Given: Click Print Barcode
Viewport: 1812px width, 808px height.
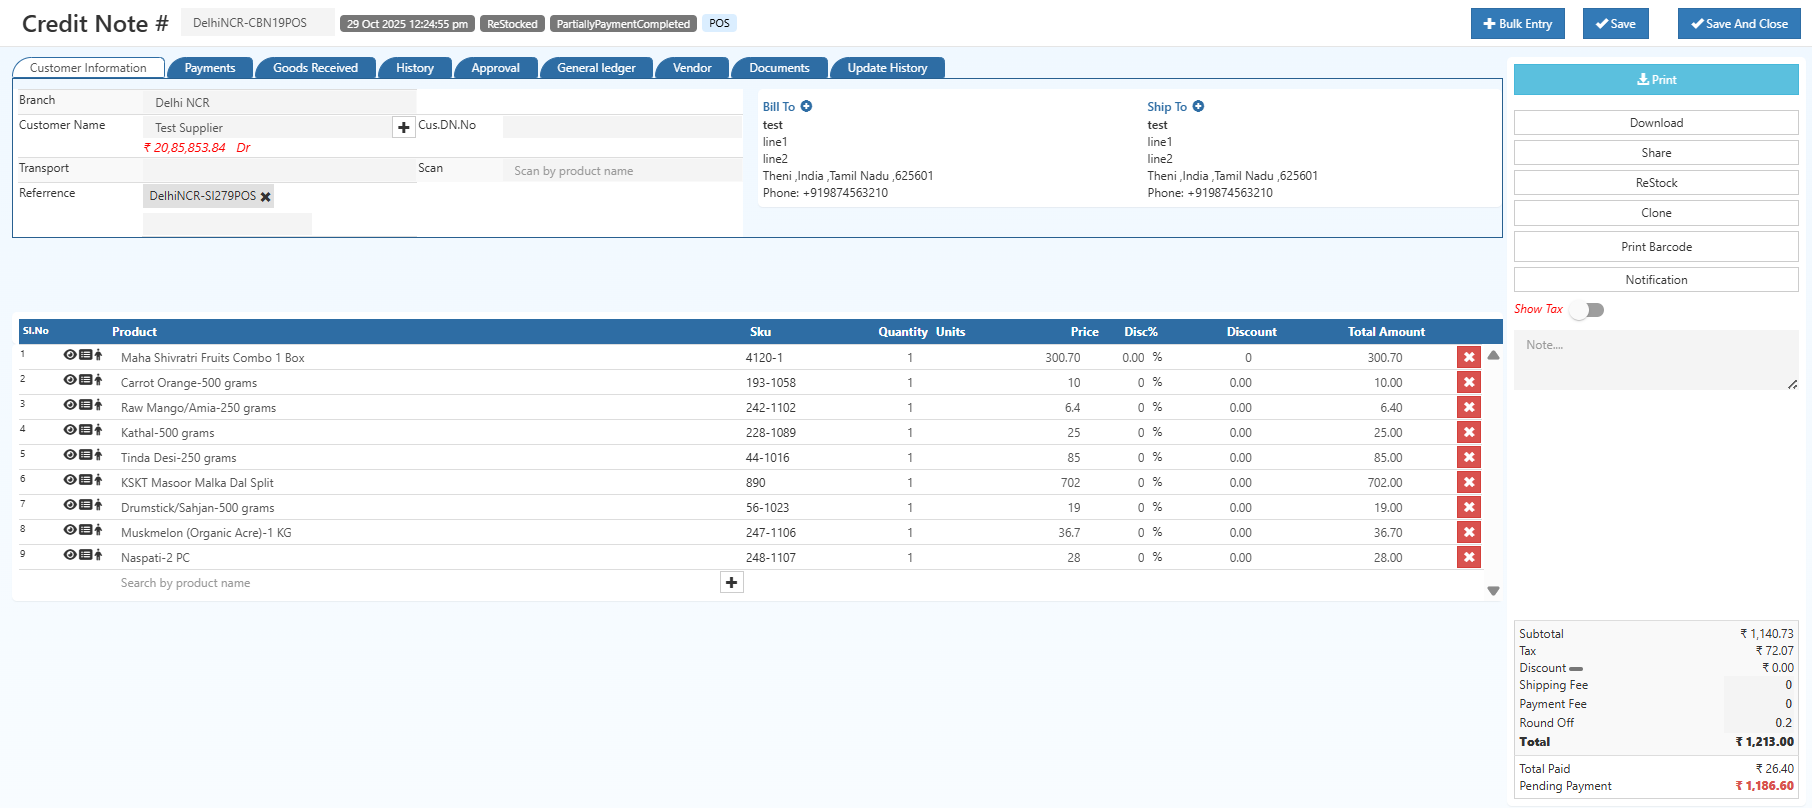Looking at the screenshot, I should [x=1656, y=247].
